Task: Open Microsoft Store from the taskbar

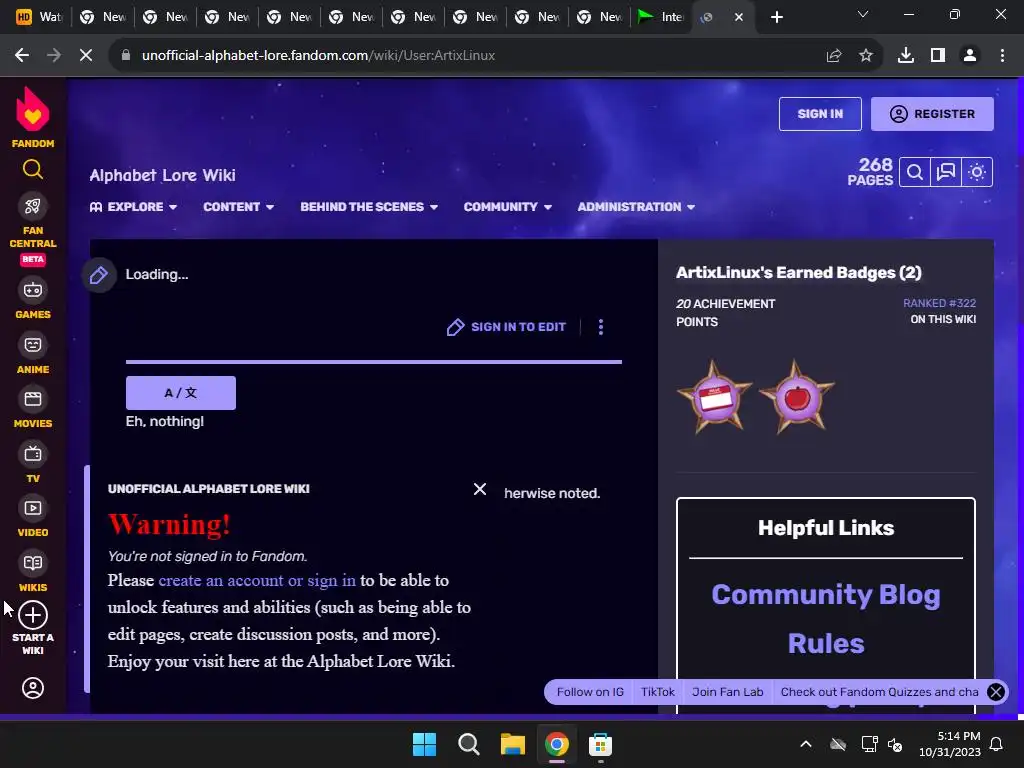Action: pyautogui.click(x=600, y=744)
